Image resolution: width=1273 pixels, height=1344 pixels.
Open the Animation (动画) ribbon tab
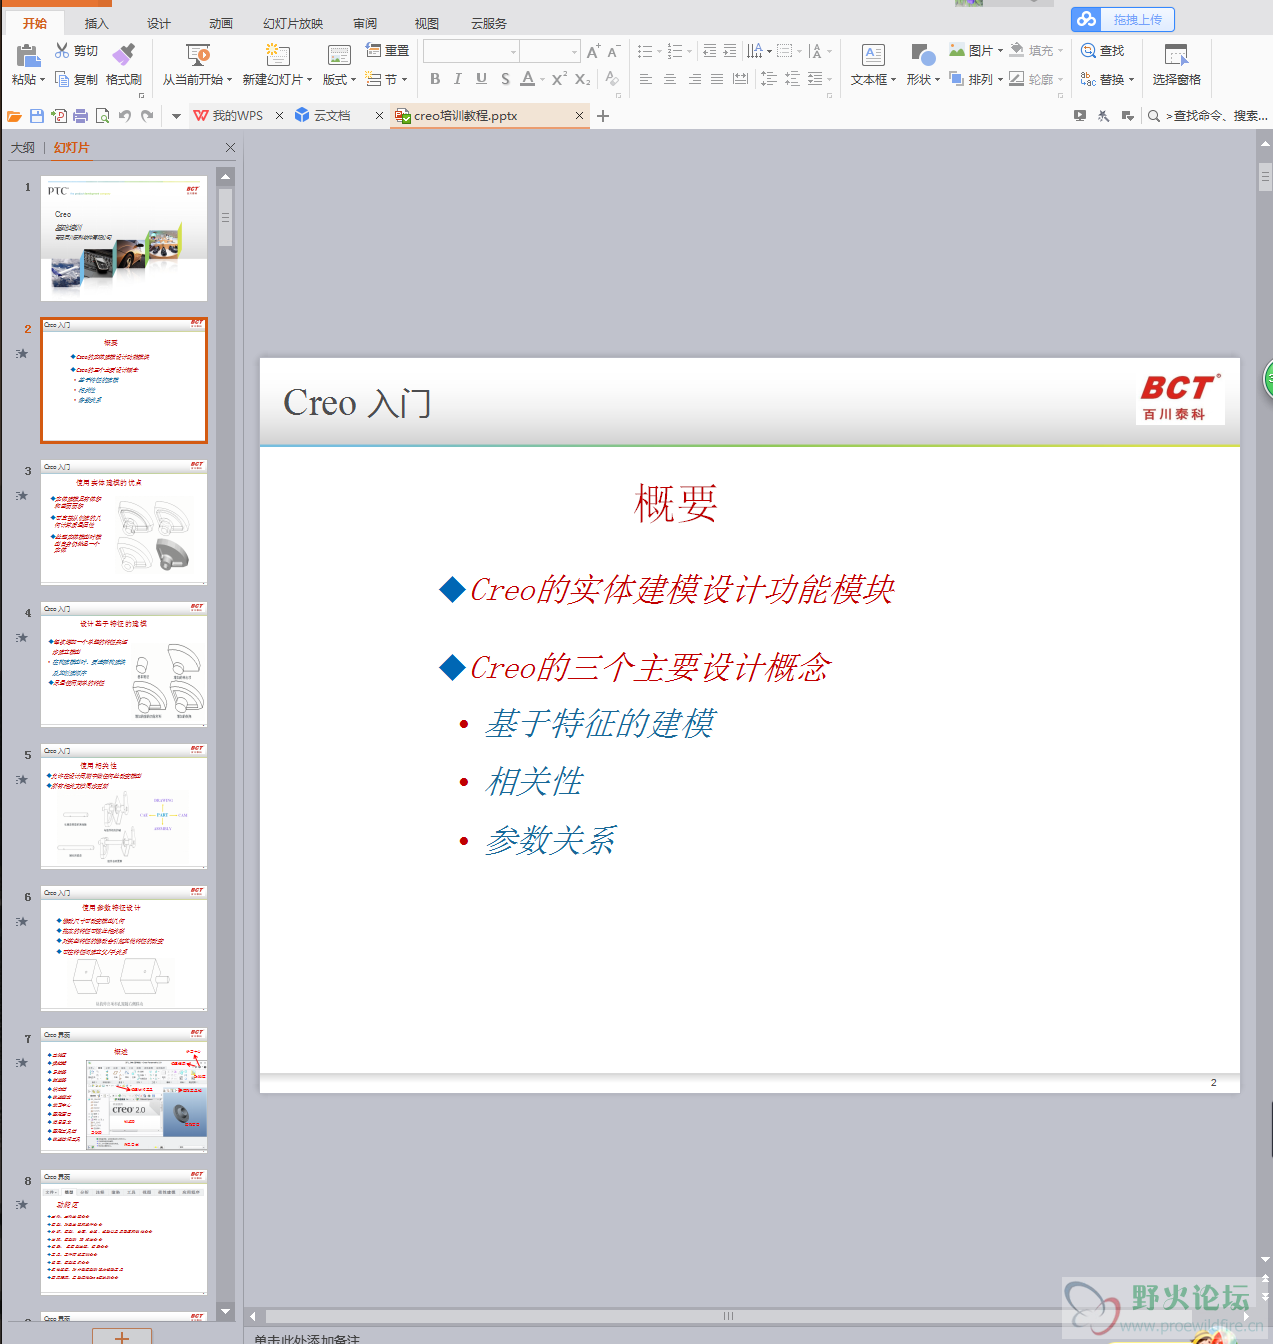pos(221,23)
